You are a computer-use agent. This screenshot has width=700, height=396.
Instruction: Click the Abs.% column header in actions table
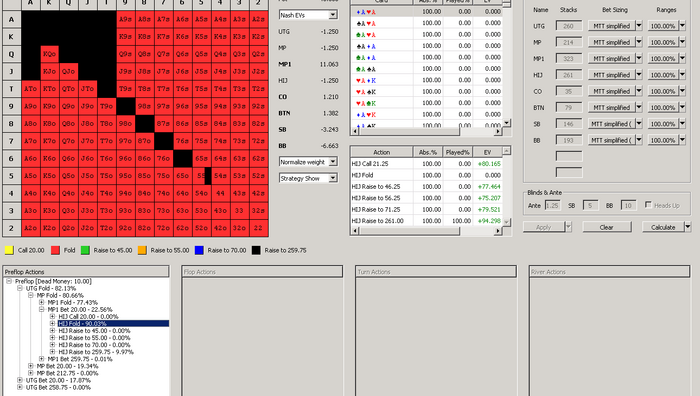(x=428, y=152)
